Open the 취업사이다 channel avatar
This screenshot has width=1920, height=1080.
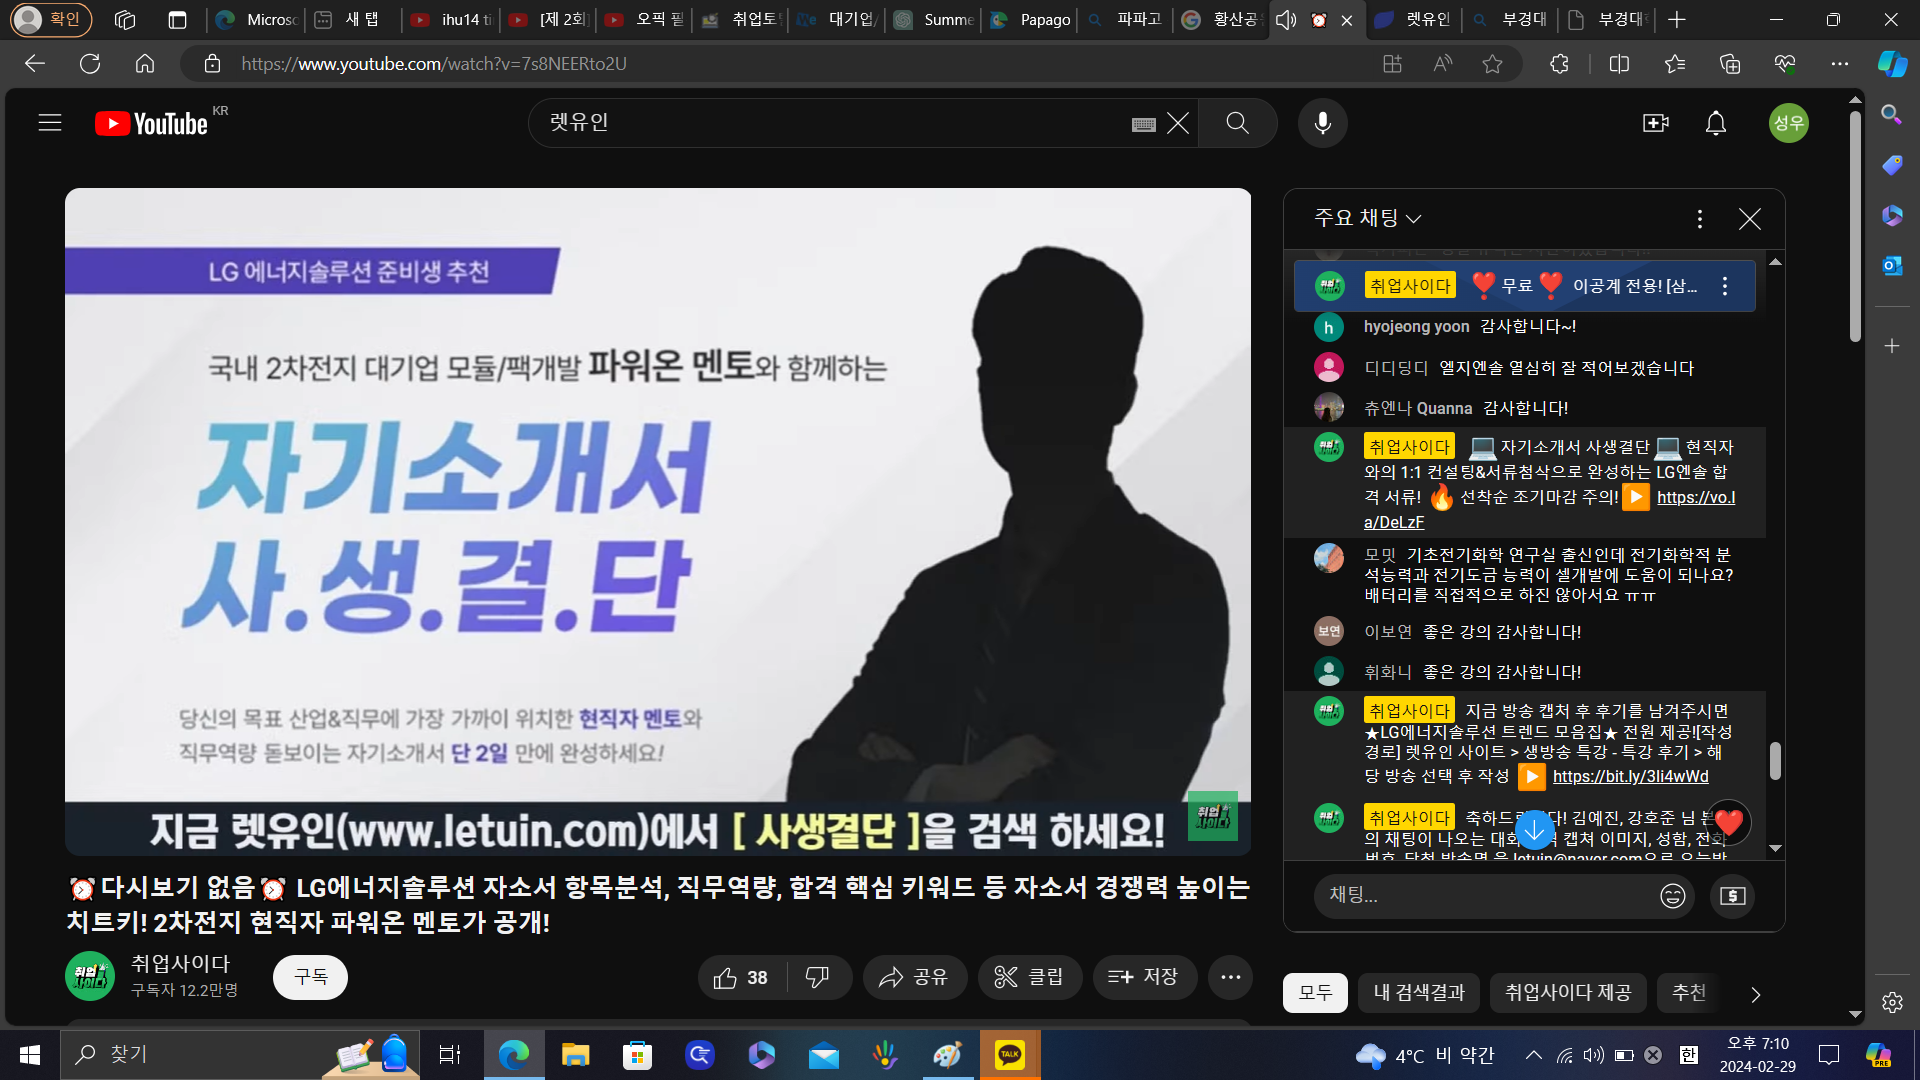tap(90, 976)
